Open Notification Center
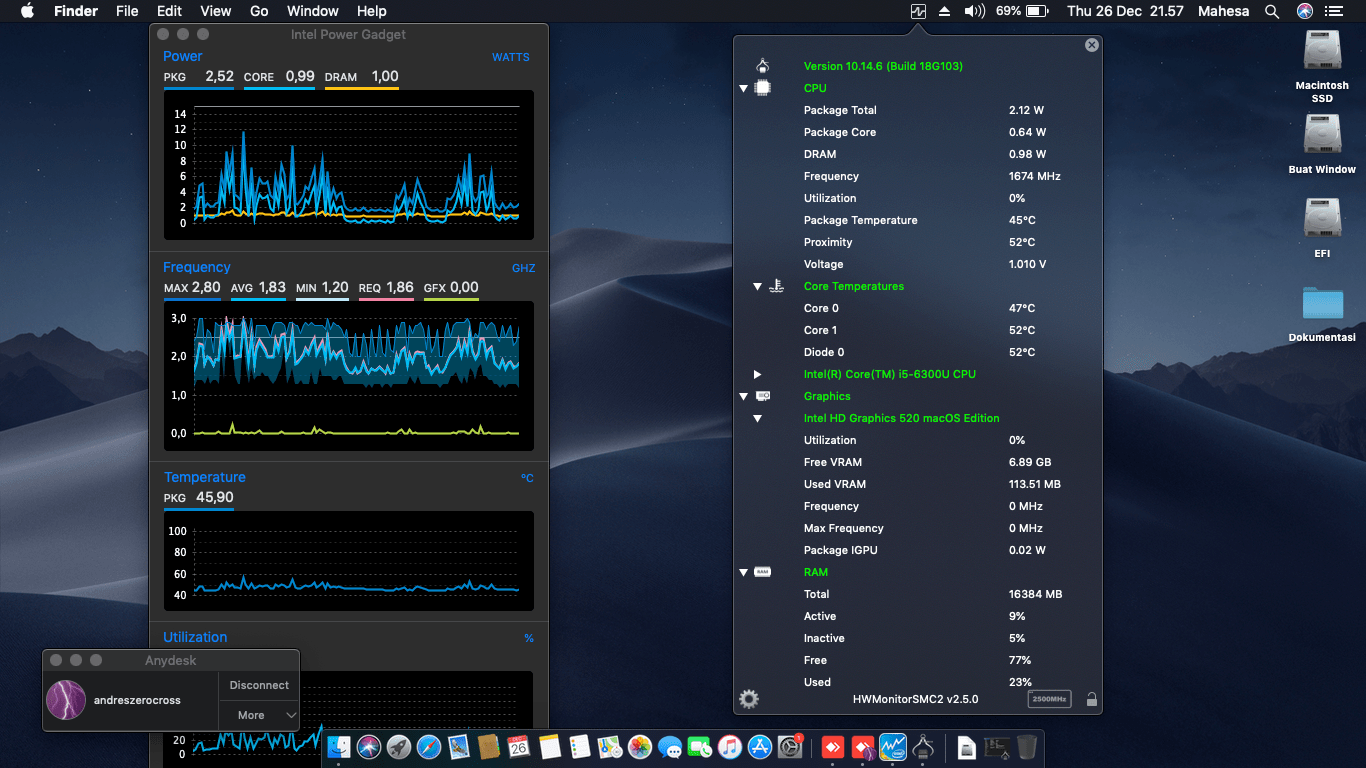Screen dimensions: 1366x768 (1334, 11)
